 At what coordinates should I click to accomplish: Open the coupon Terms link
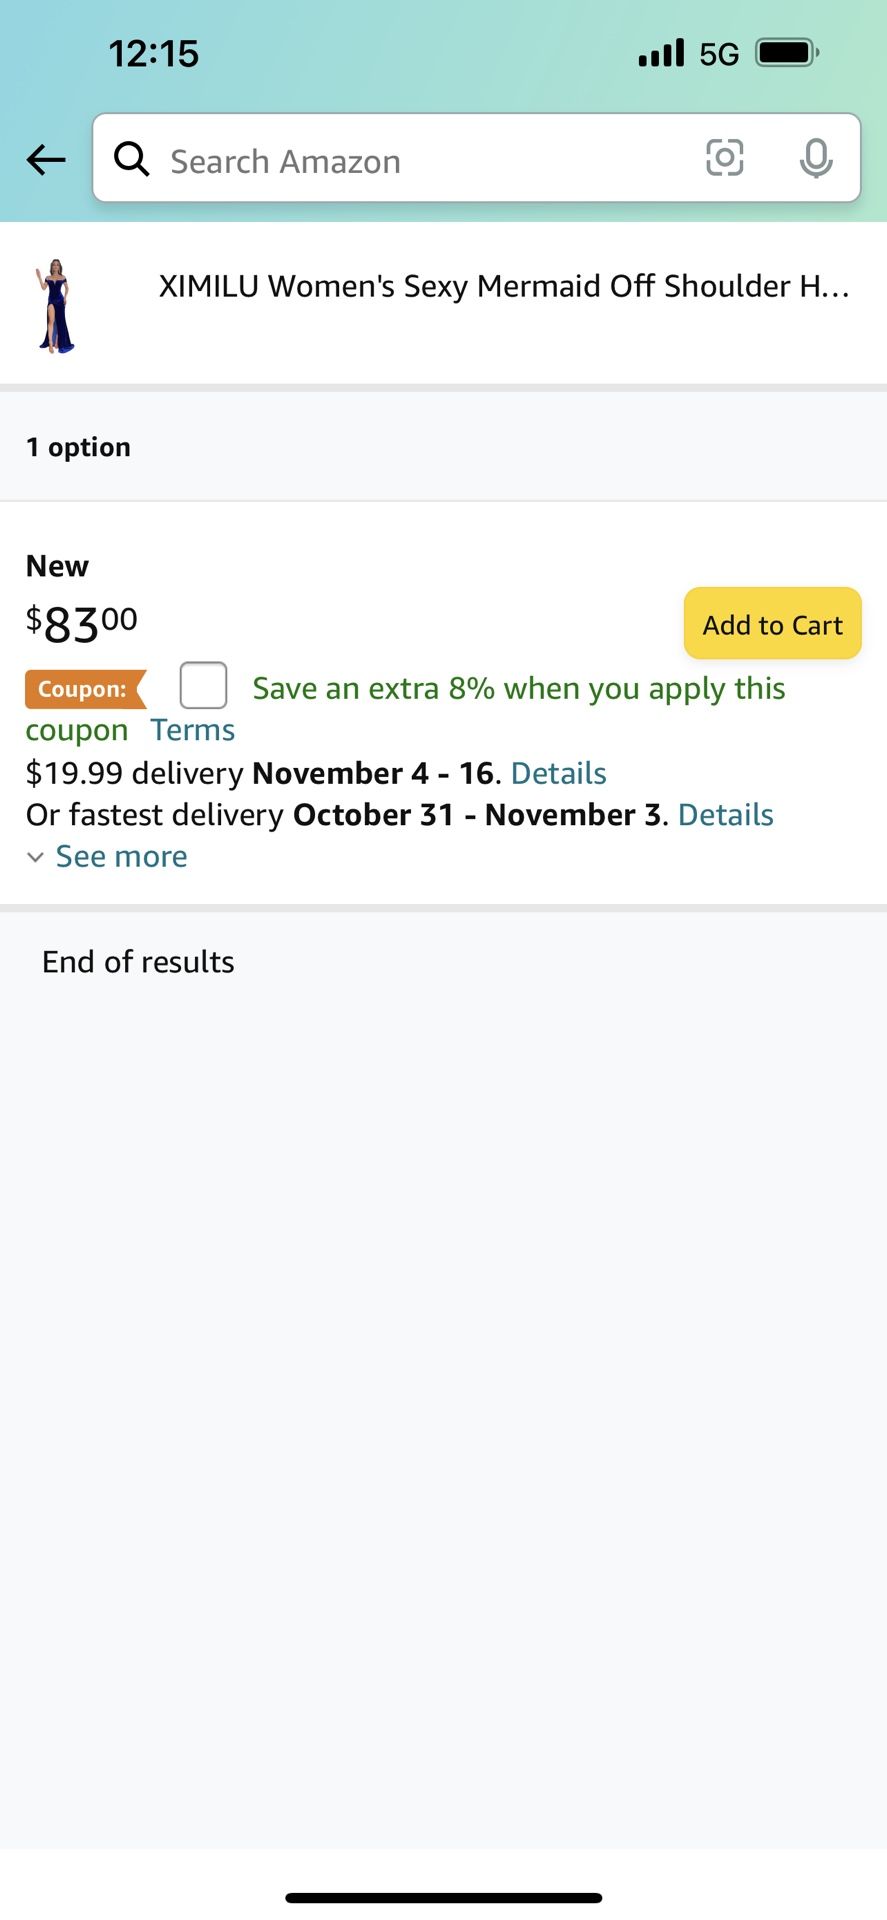193,730
